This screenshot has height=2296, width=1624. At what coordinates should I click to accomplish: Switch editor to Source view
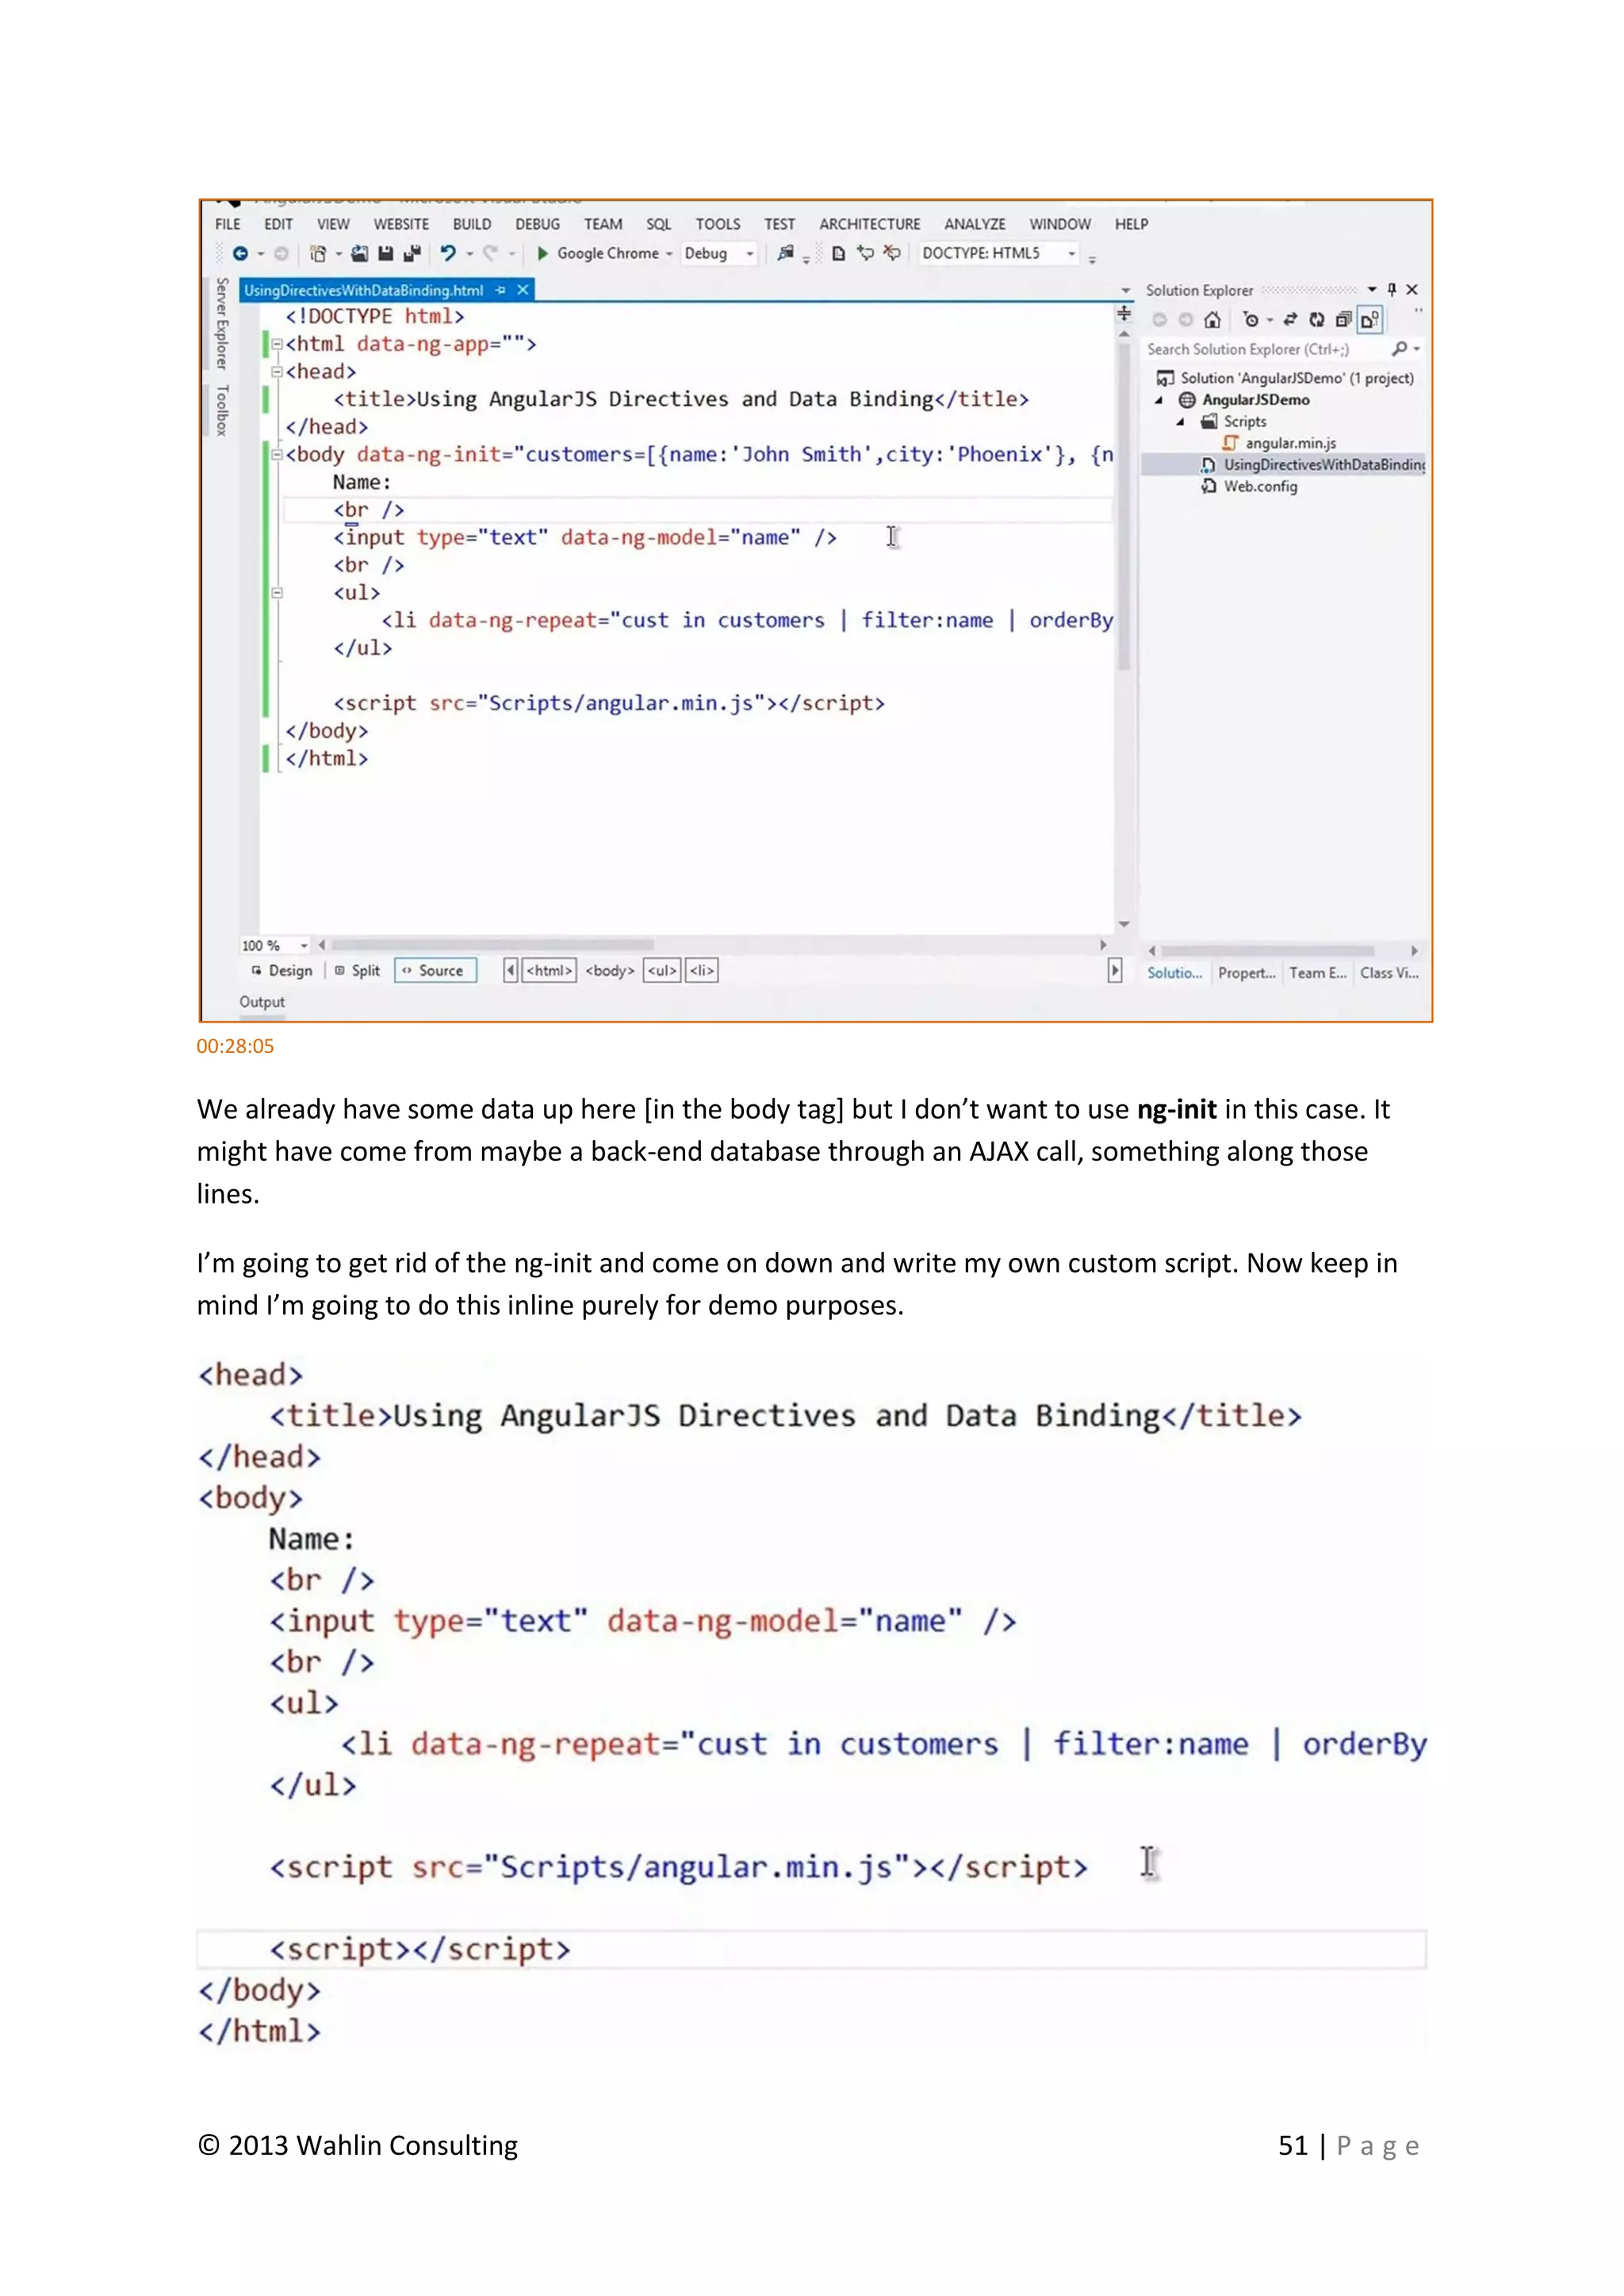tap(435, 971)
